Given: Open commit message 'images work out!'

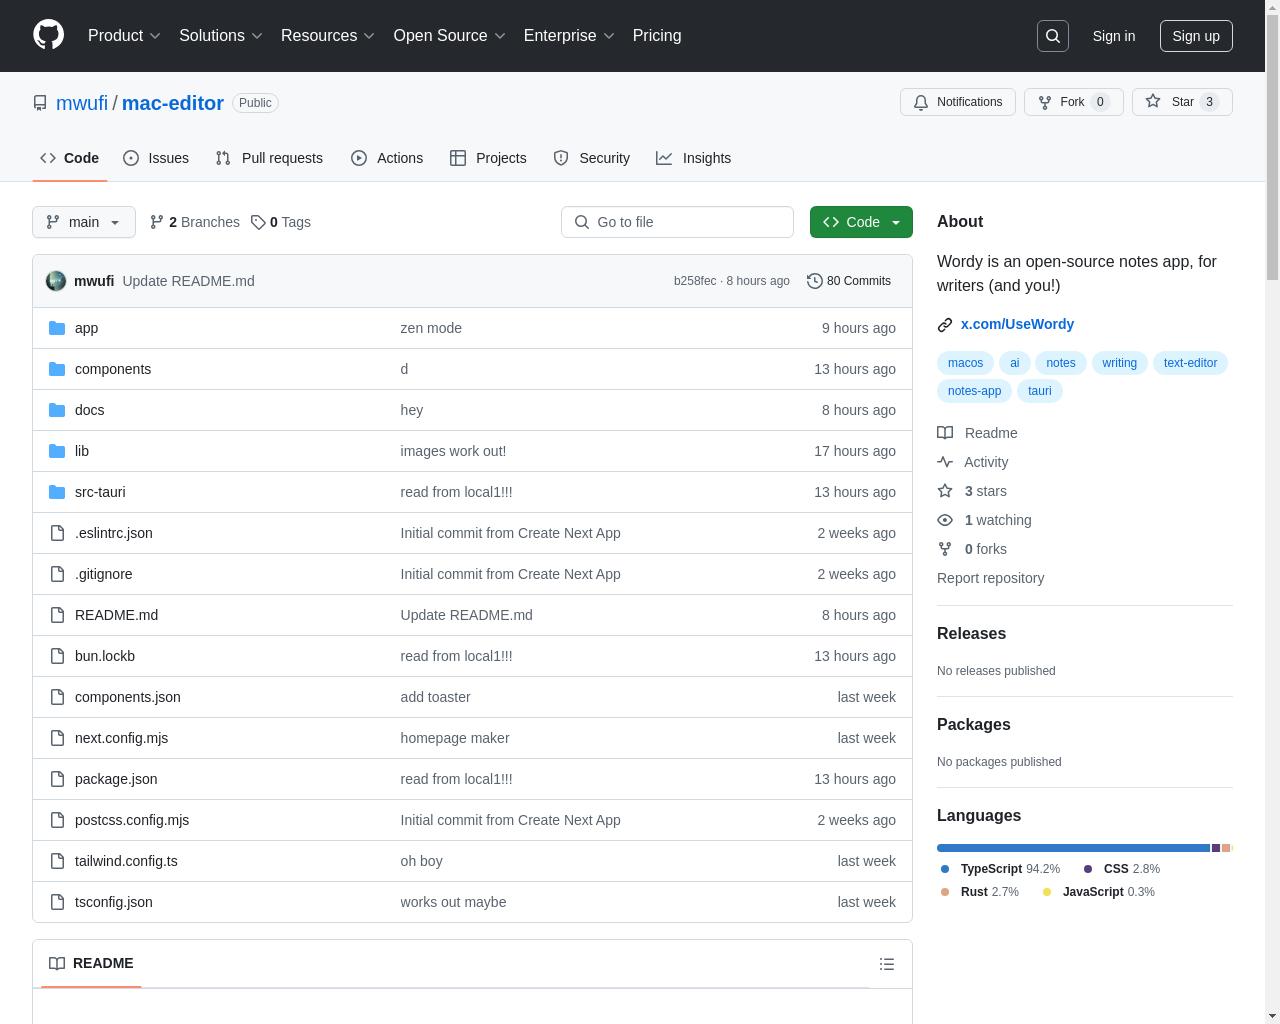Looking at the screenshot, I should (453, 451).
